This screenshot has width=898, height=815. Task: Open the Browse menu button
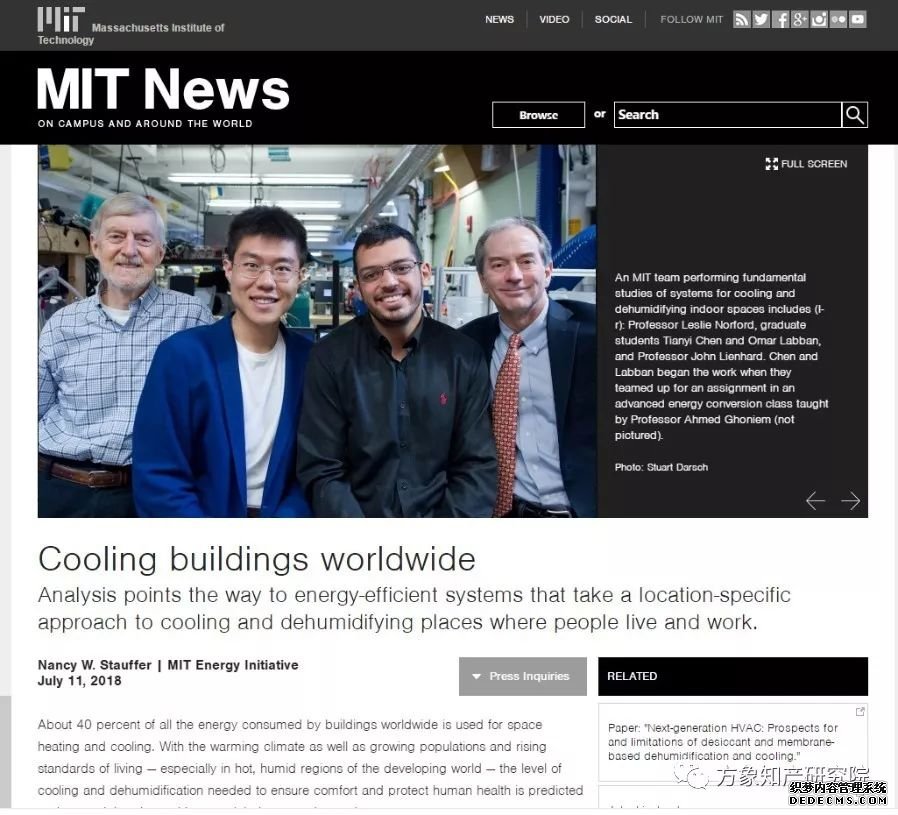point(538,115)
